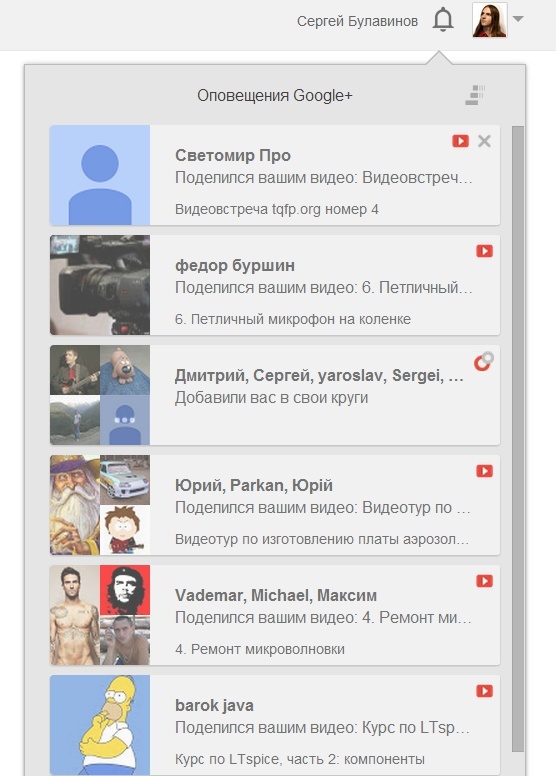This screenshot has width=556, height=776.
Task: Click YouTube icon on Светомир Про notification
Action: (x=460, y=141)
